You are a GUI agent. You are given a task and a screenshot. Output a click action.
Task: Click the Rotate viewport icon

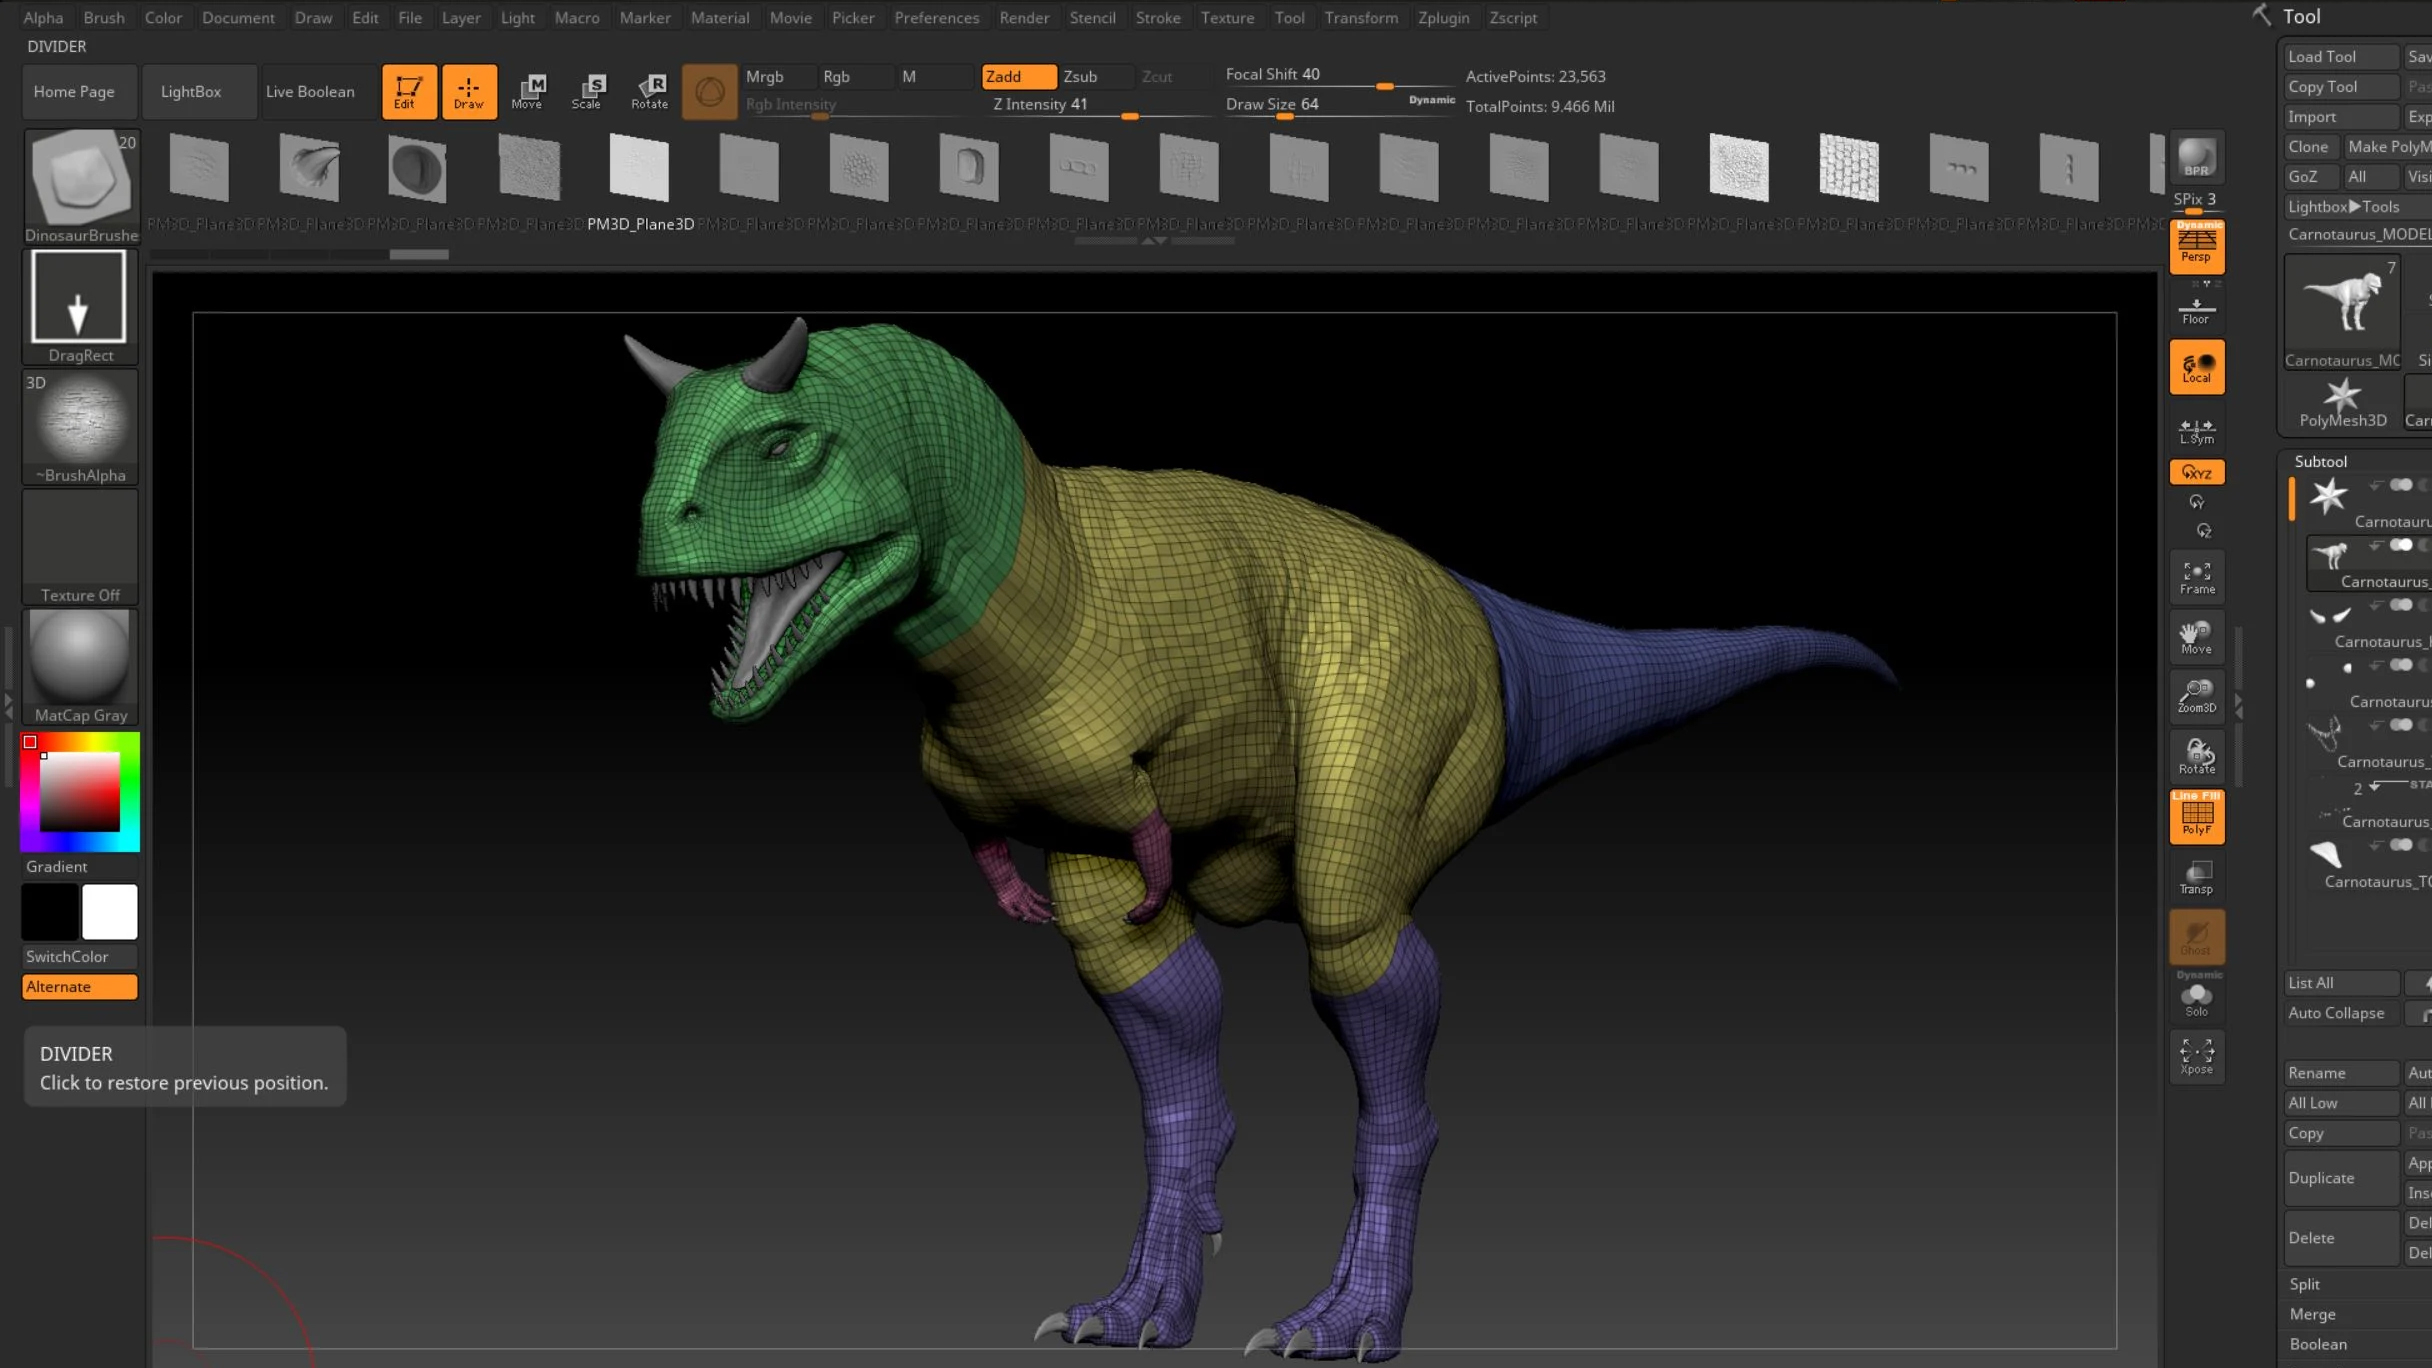coord(2196,757)
